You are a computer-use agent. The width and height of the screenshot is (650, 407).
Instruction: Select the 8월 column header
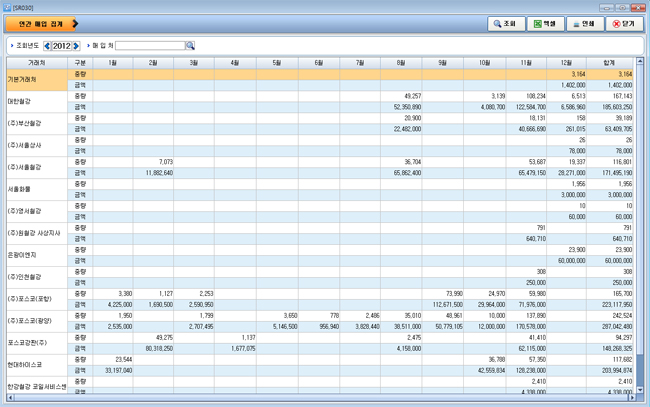(x=401, y=63)
